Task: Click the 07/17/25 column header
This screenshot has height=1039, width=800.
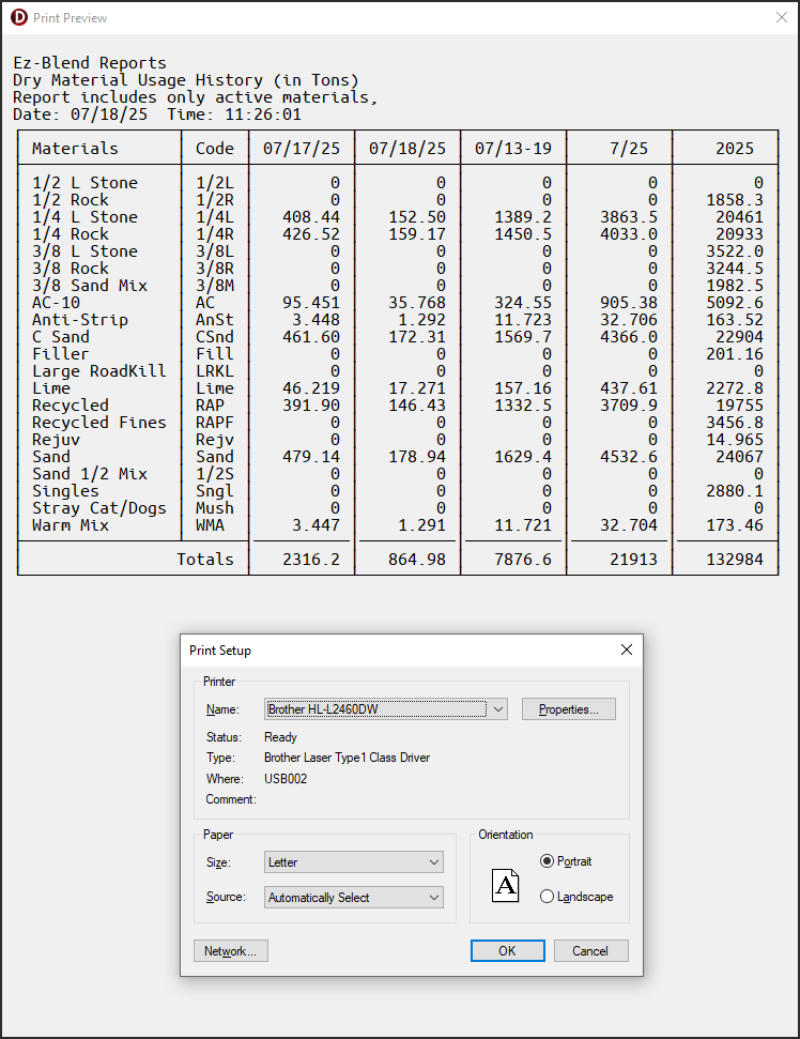Action: coord(301,148)
